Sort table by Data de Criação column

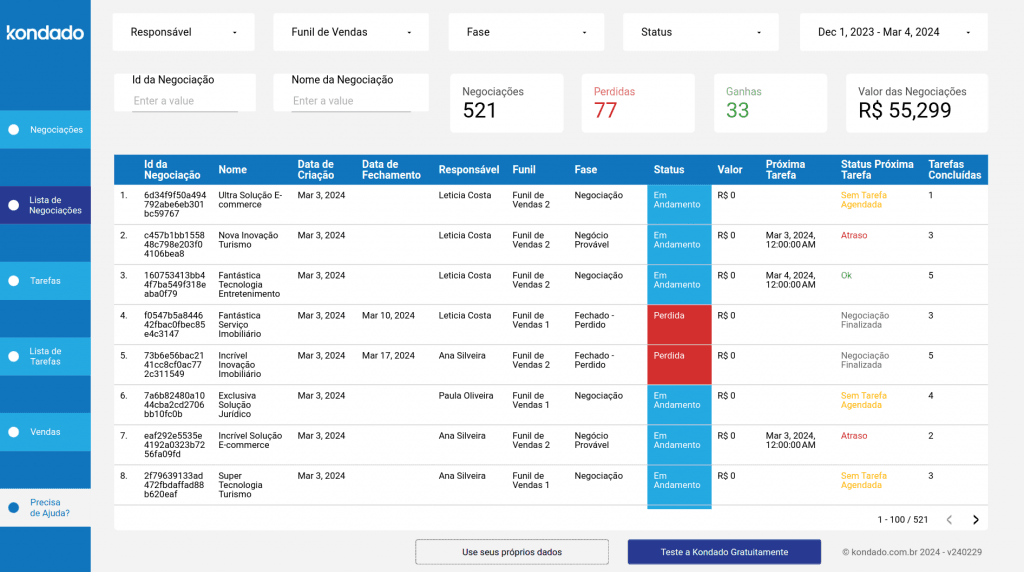point(315,169)
